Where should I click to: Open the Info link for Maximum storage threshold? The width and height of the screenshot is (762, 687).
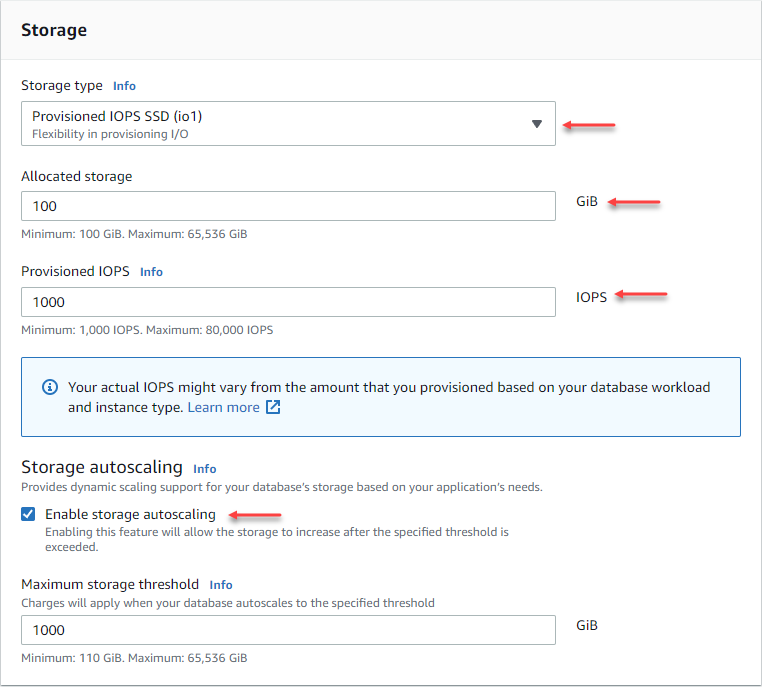(221, 585)
